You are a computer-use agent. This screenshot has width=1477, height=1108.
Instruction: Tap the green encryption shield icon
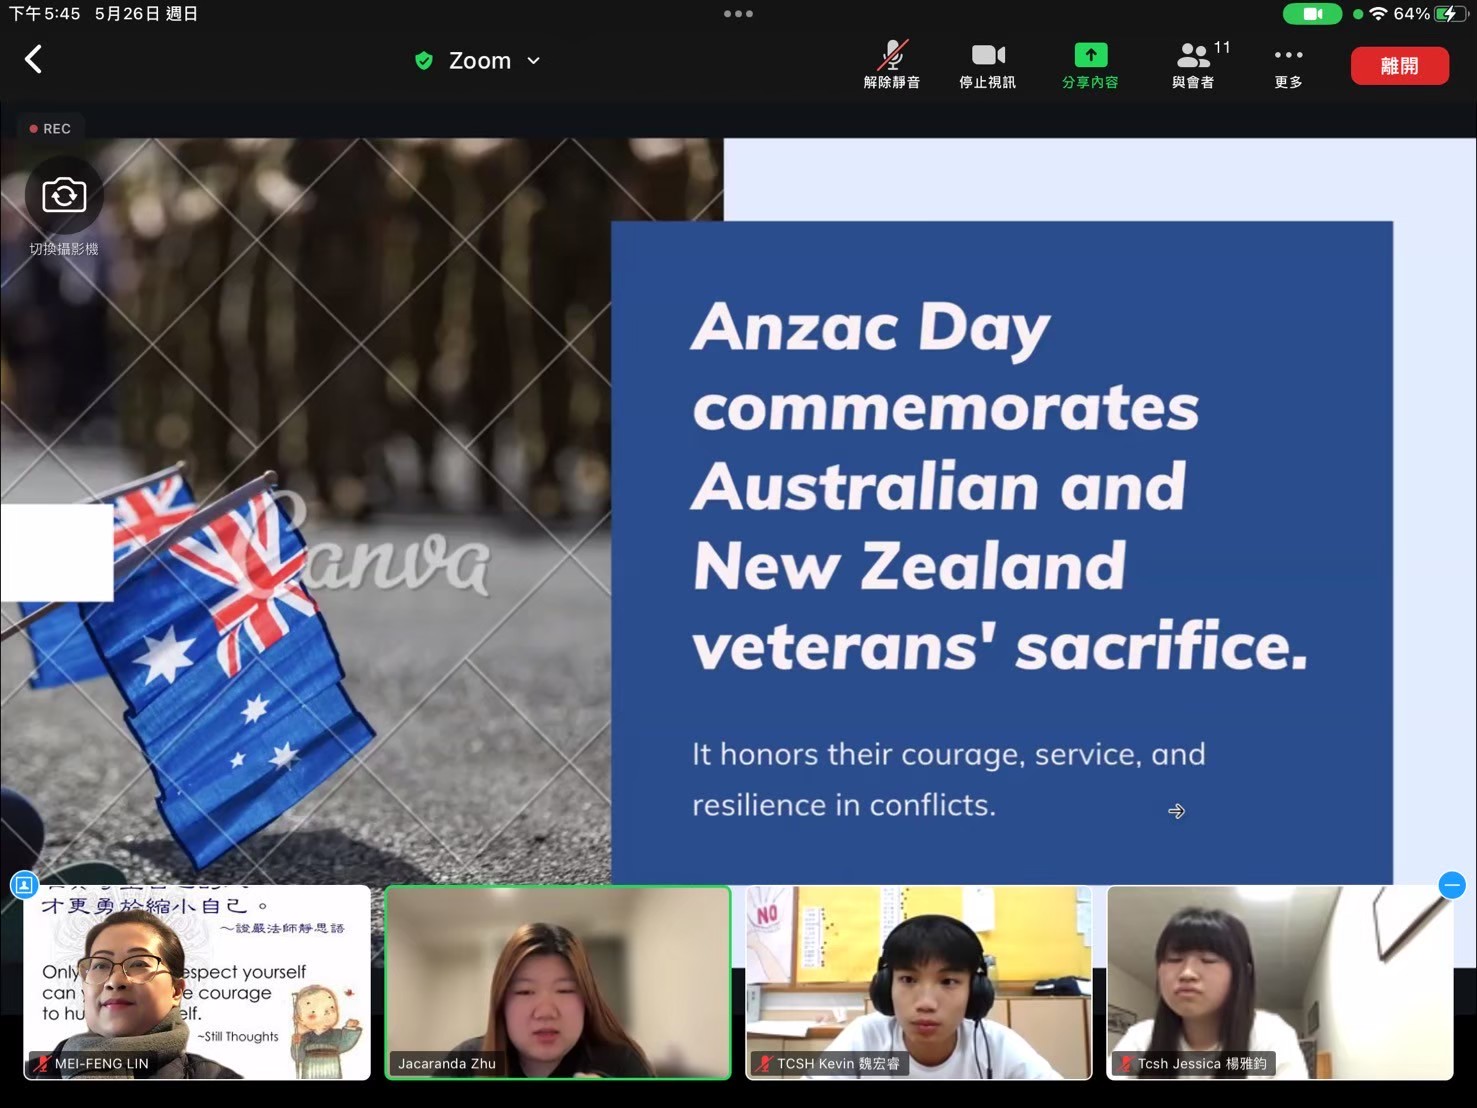(424, 61)
